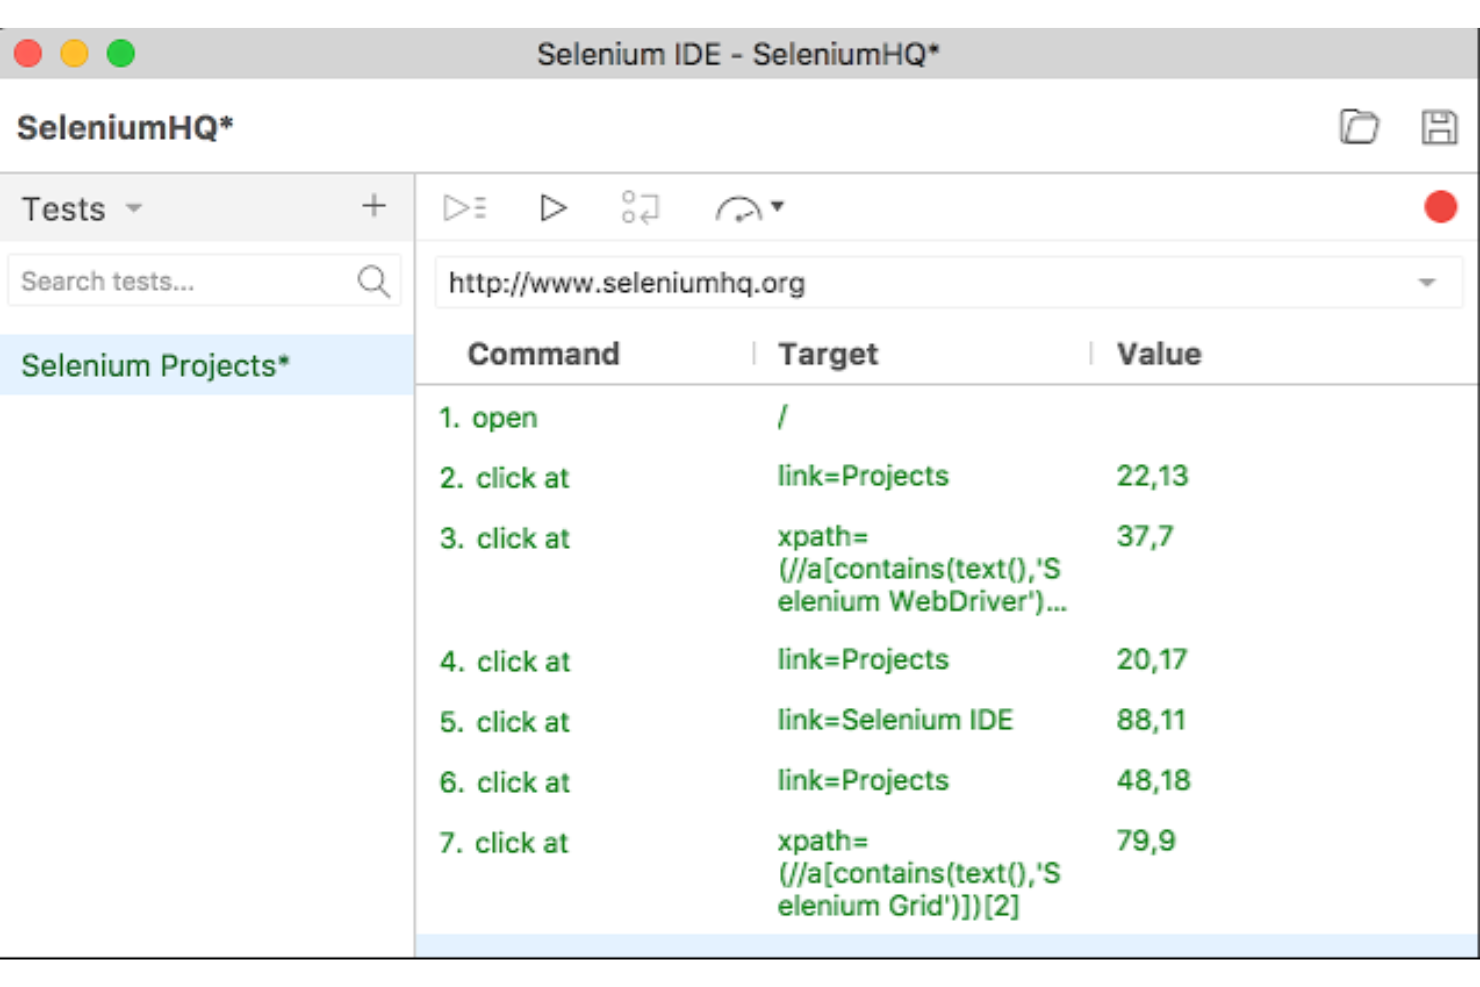Click the green traffic light to zoom the window
Screen dimensions: 1480x987
pos(121,52)
